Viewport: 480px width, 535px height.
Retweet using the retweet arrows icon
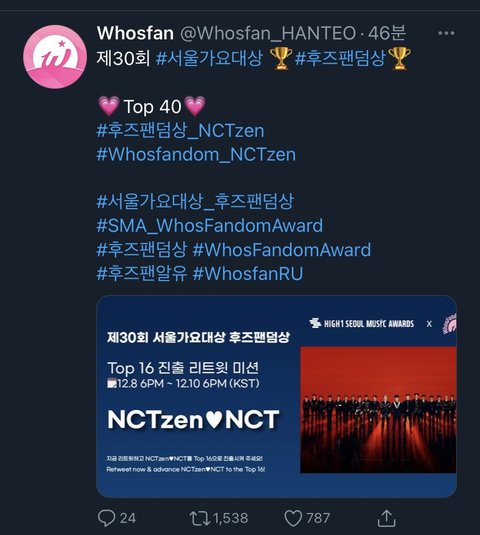click(x=200, y=518)
